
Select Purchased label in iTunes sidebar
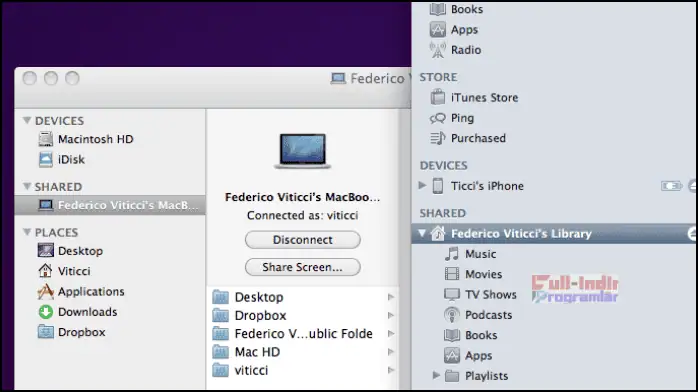click(479, 138)
